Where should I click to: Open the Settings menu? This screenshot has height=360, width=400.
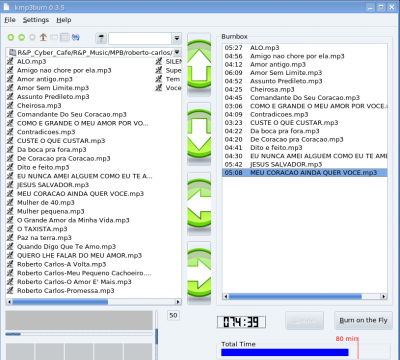36,20
